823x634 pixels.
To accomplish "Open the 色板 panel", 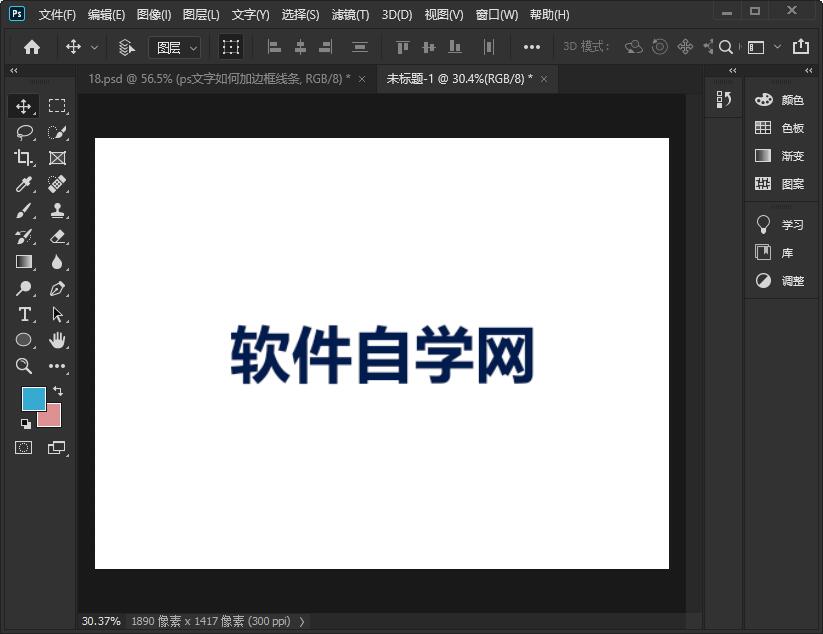I will pos(780,128).
